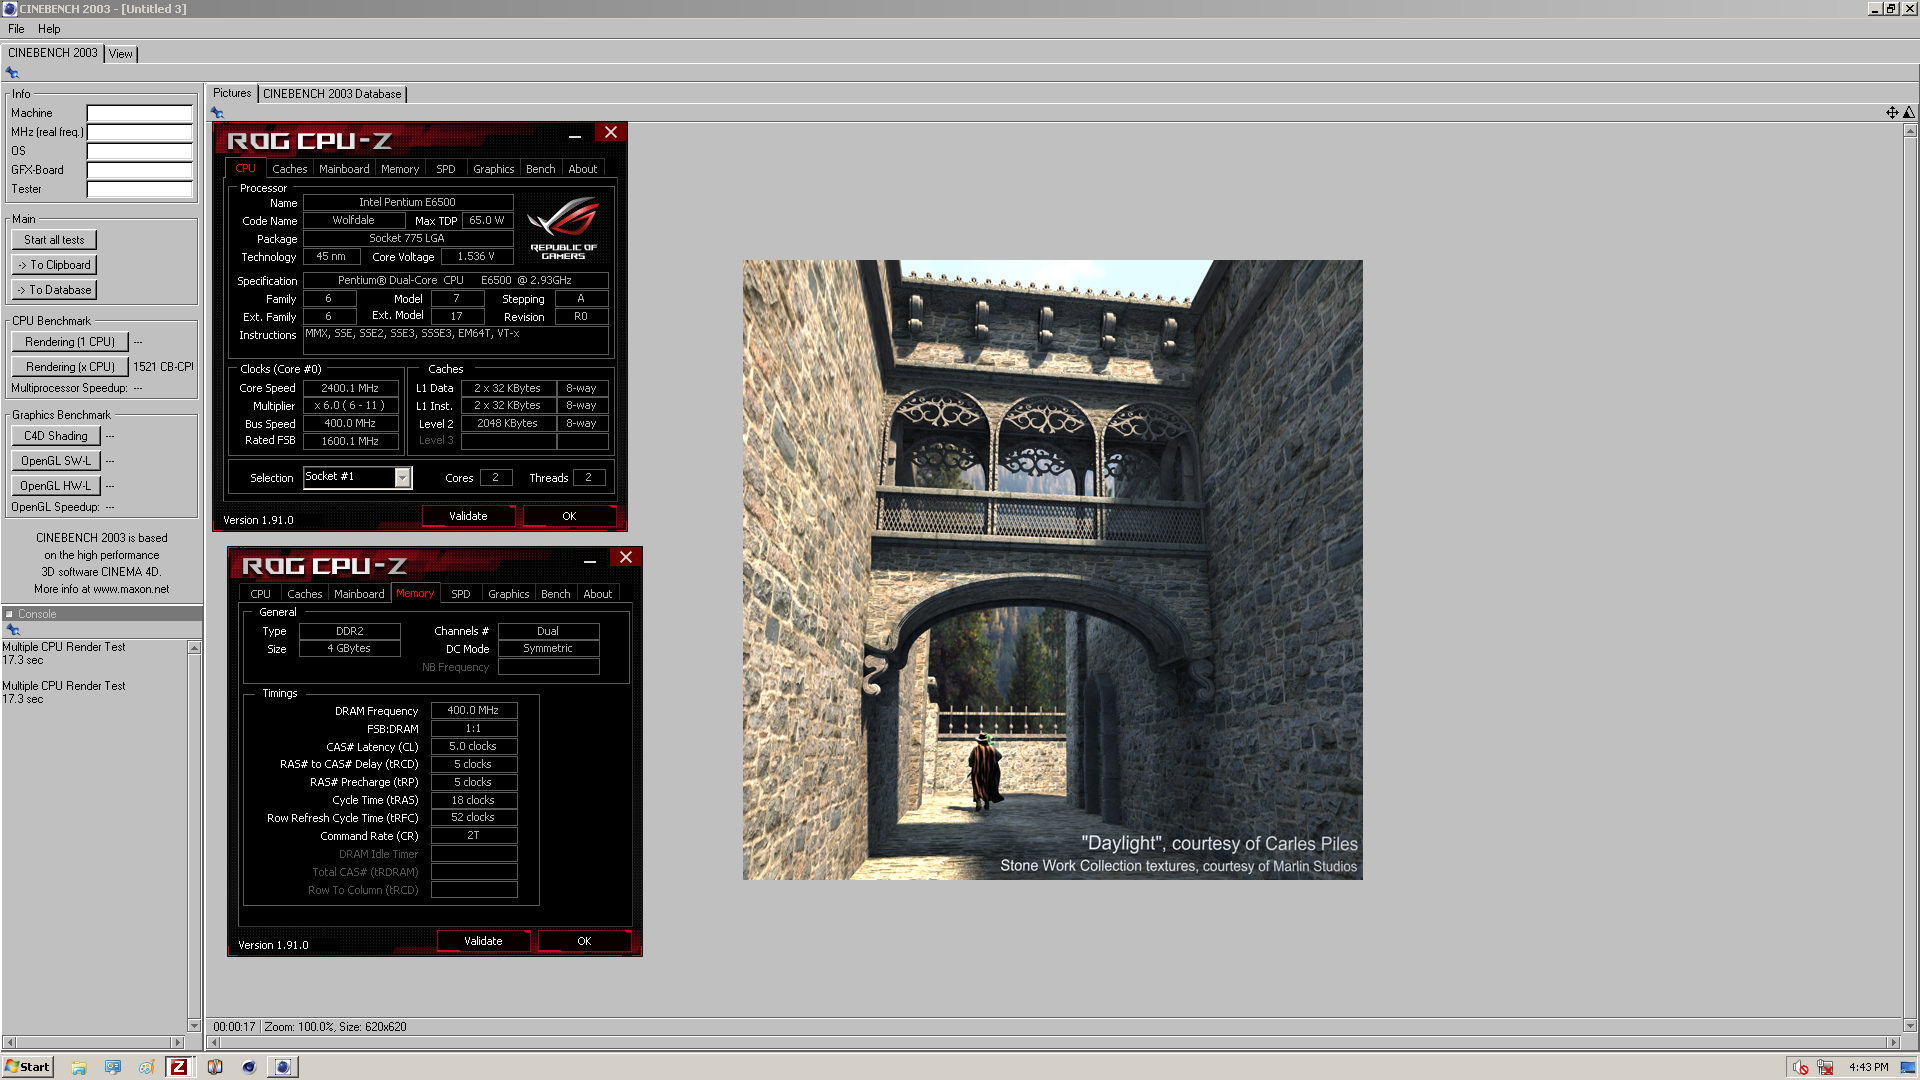Click the Console panel header icon
Viewport: 1920px width, 1080px height.
click(9, 614)
